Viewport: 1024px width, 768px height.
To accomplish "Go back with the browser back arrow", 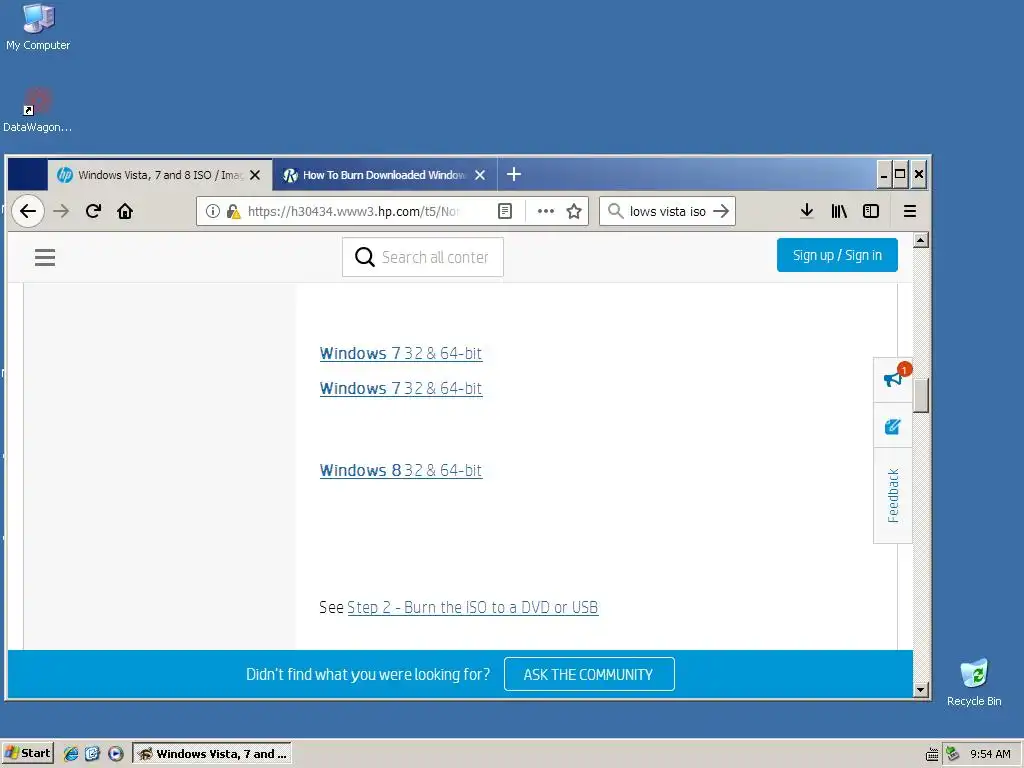I will point(28,211).
